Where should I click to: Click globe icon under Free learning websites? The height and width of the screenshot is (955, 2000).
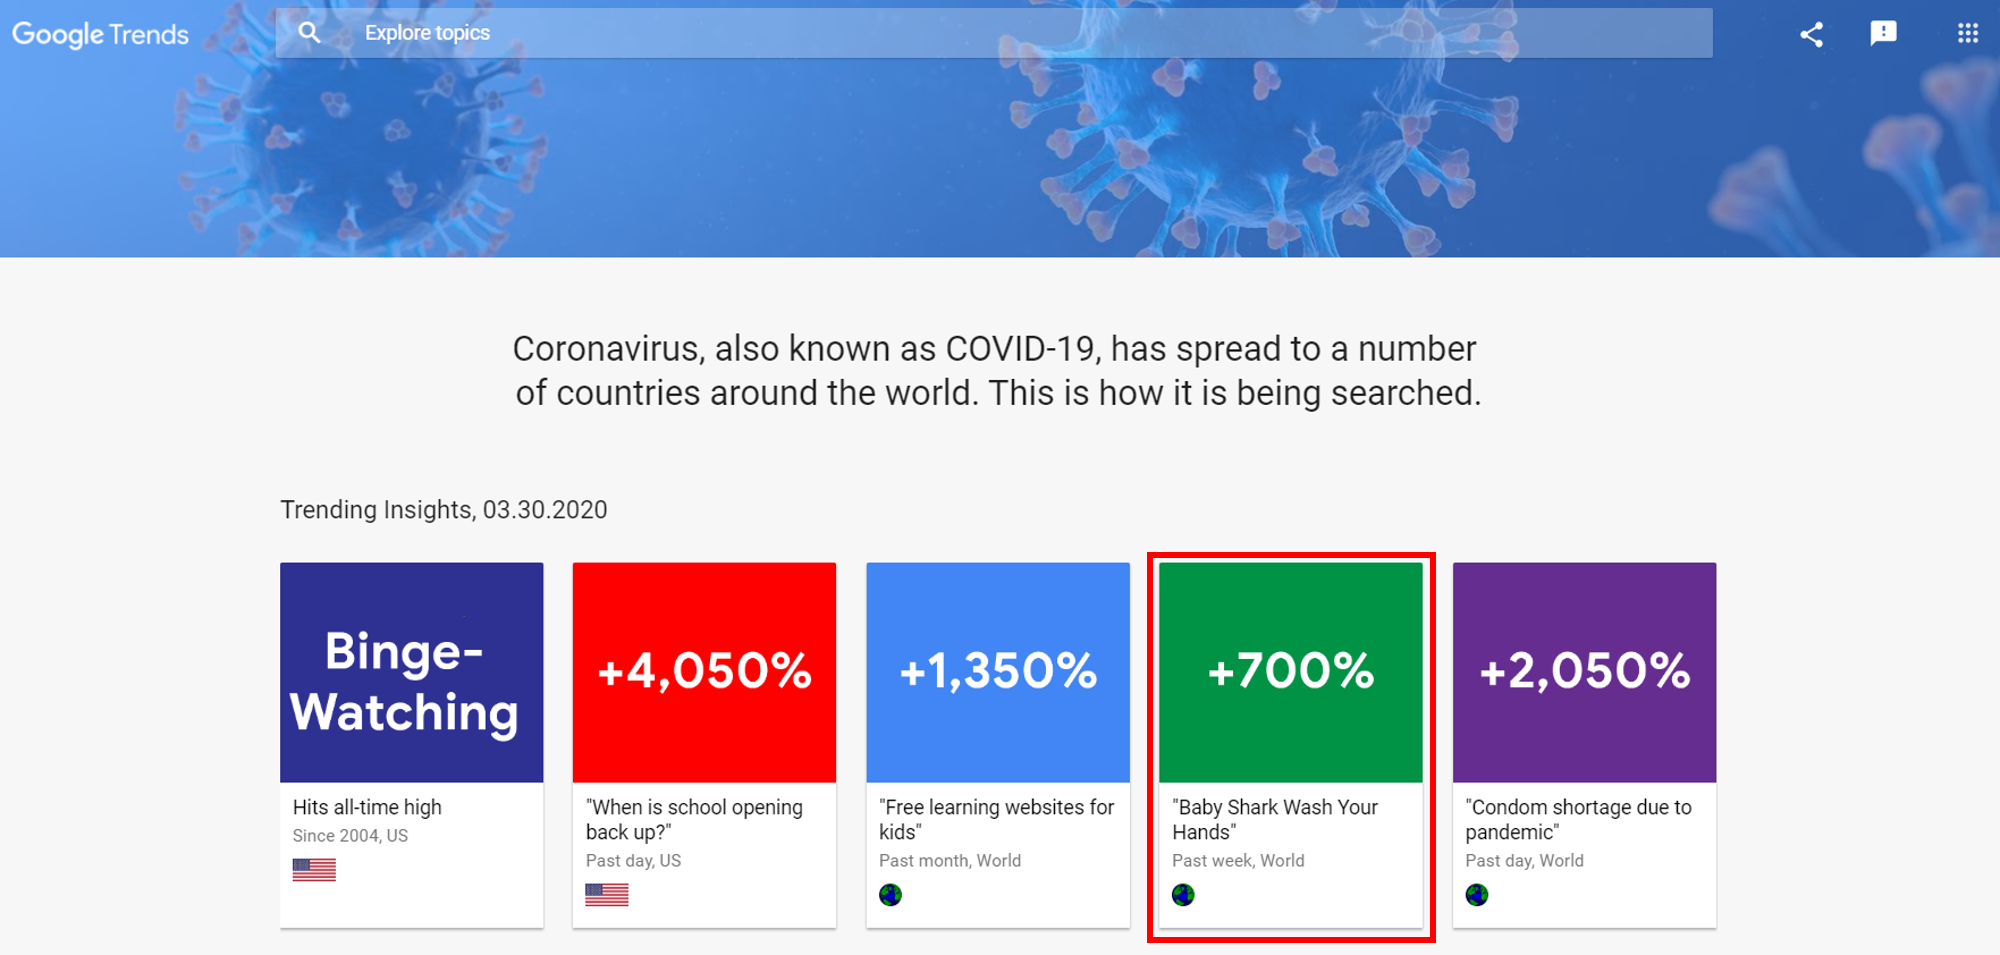(890, 895)
